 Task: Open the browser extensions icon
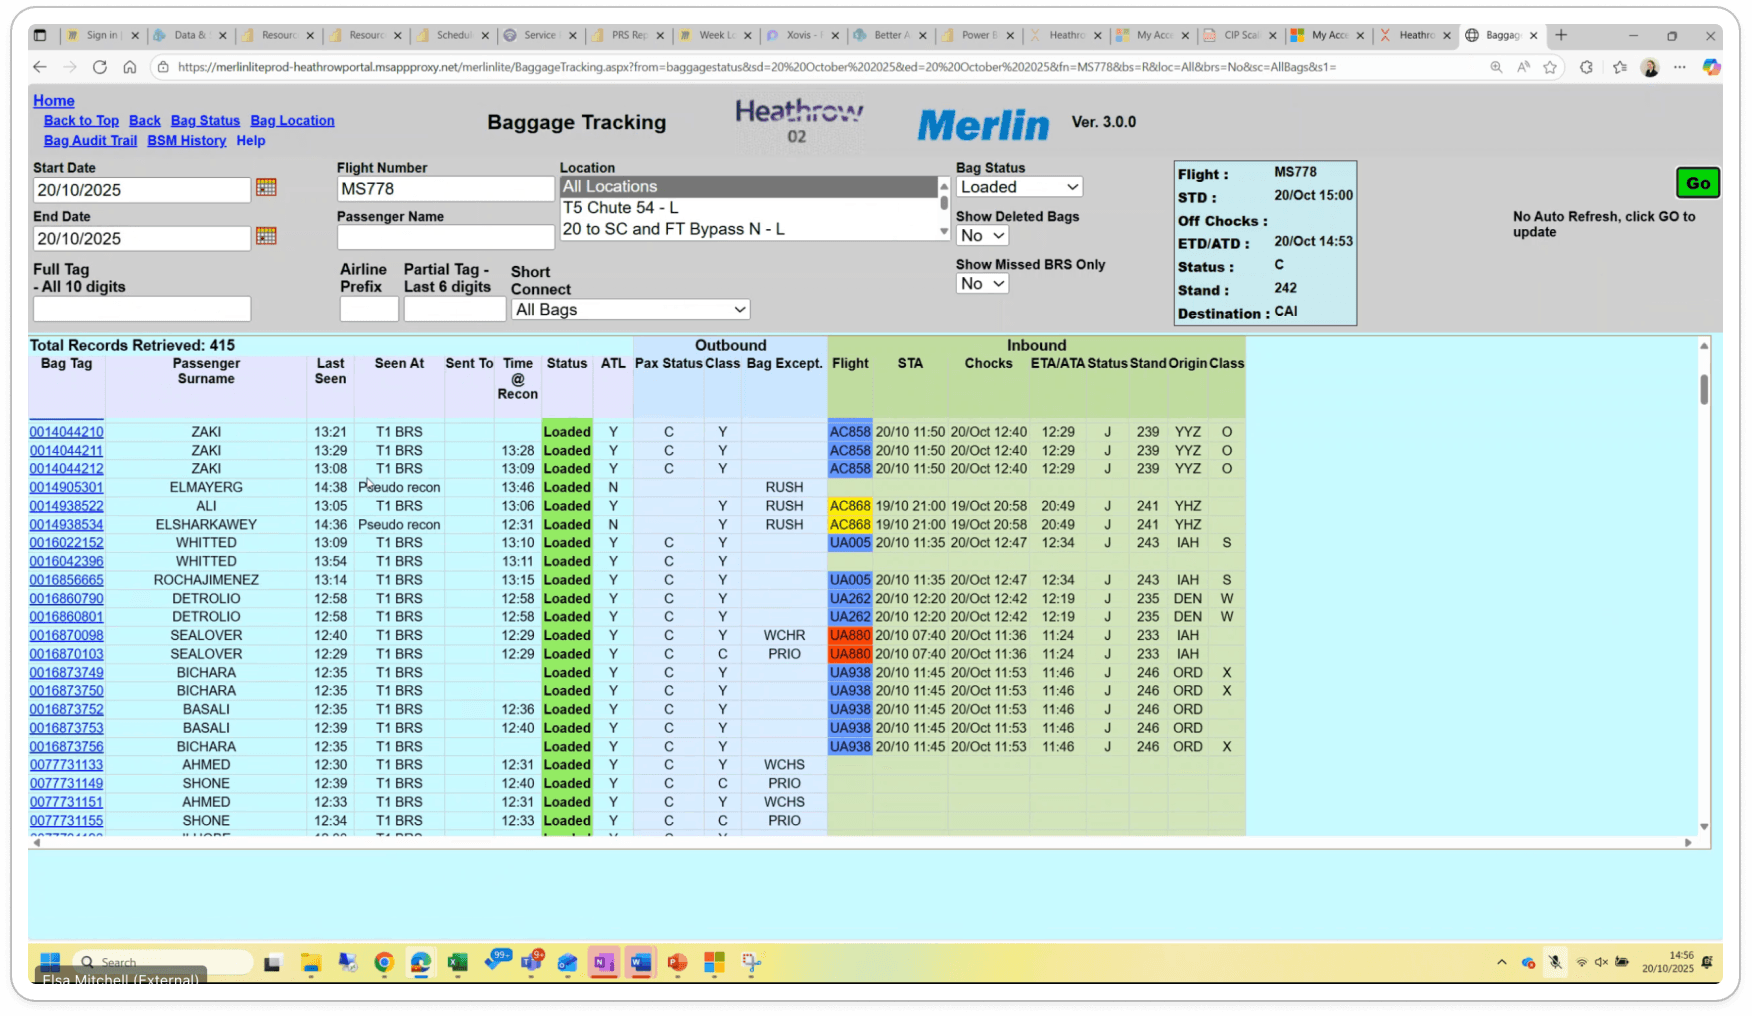[x=1586, y=67]
